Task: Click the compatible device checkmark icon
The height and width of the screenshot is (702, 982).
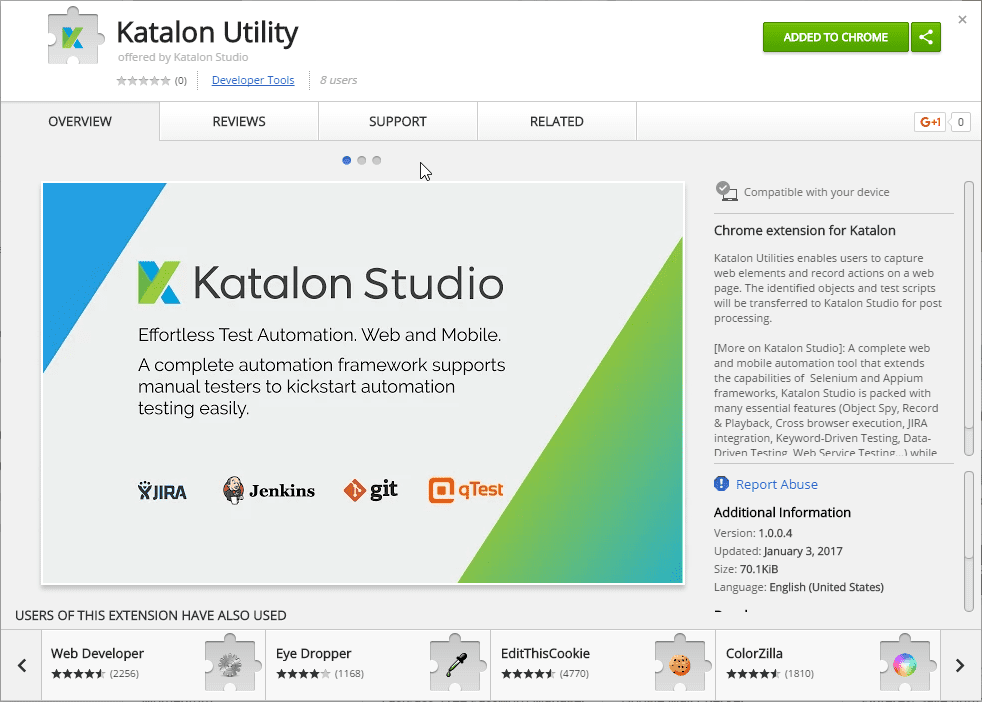Action: tap(726, 192)
